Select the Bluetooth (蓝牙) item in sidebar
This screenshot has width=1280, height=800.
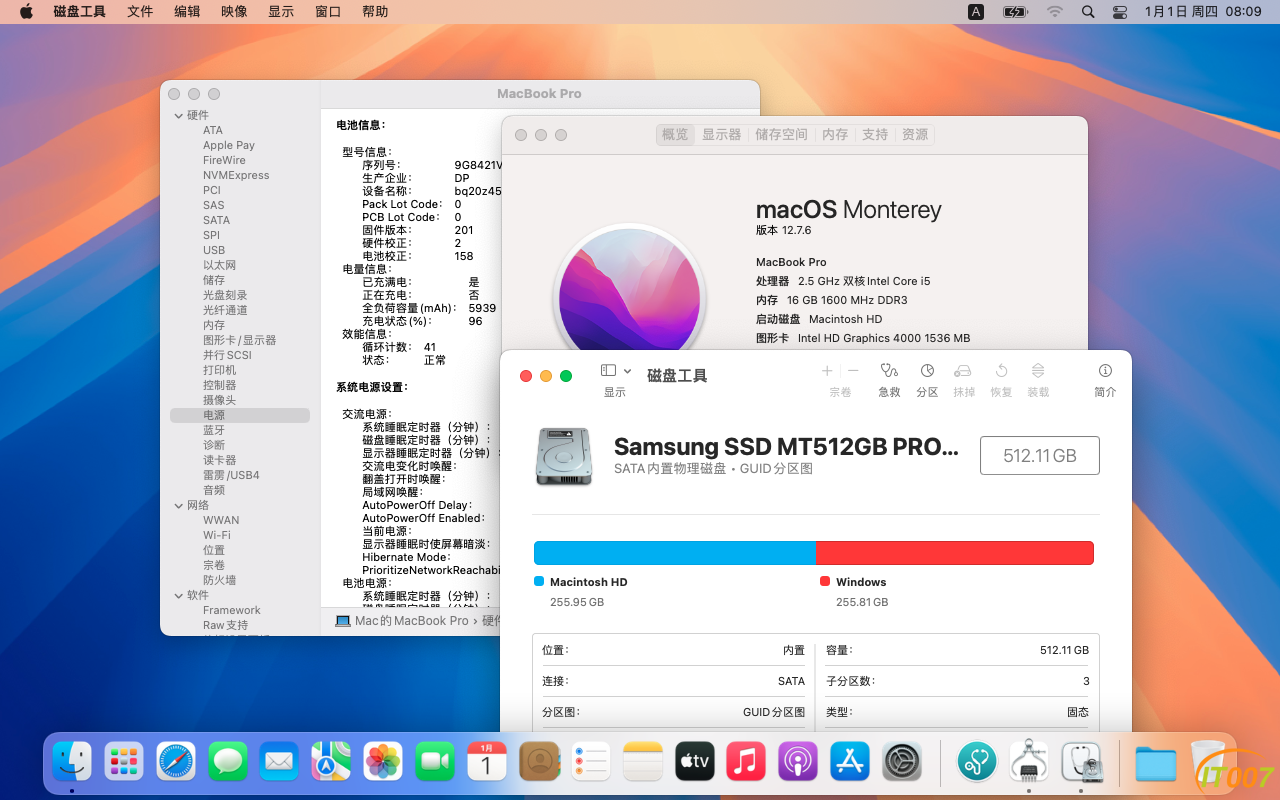coord(214,430)
